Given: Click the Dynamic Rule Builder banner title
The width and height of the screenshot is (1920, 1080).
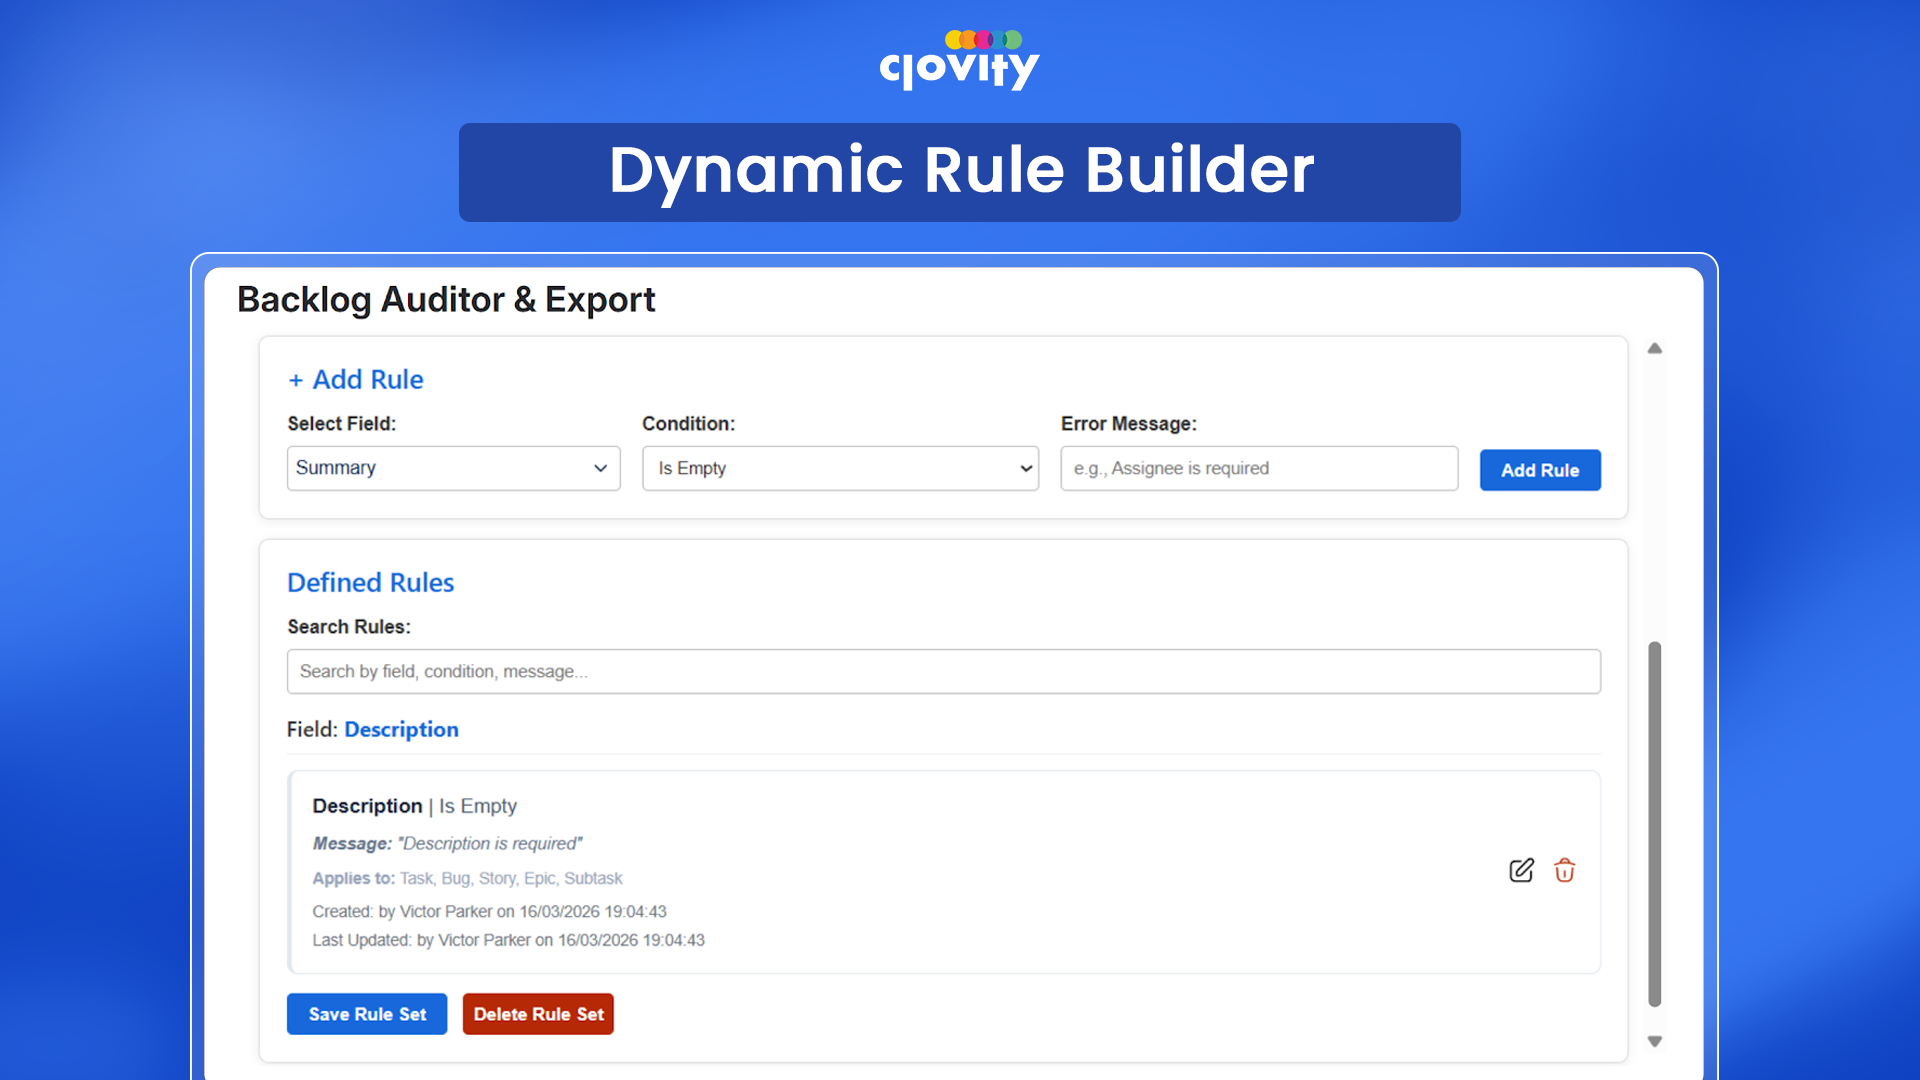Looking at the screenshot, I should [x=960, y=170].
